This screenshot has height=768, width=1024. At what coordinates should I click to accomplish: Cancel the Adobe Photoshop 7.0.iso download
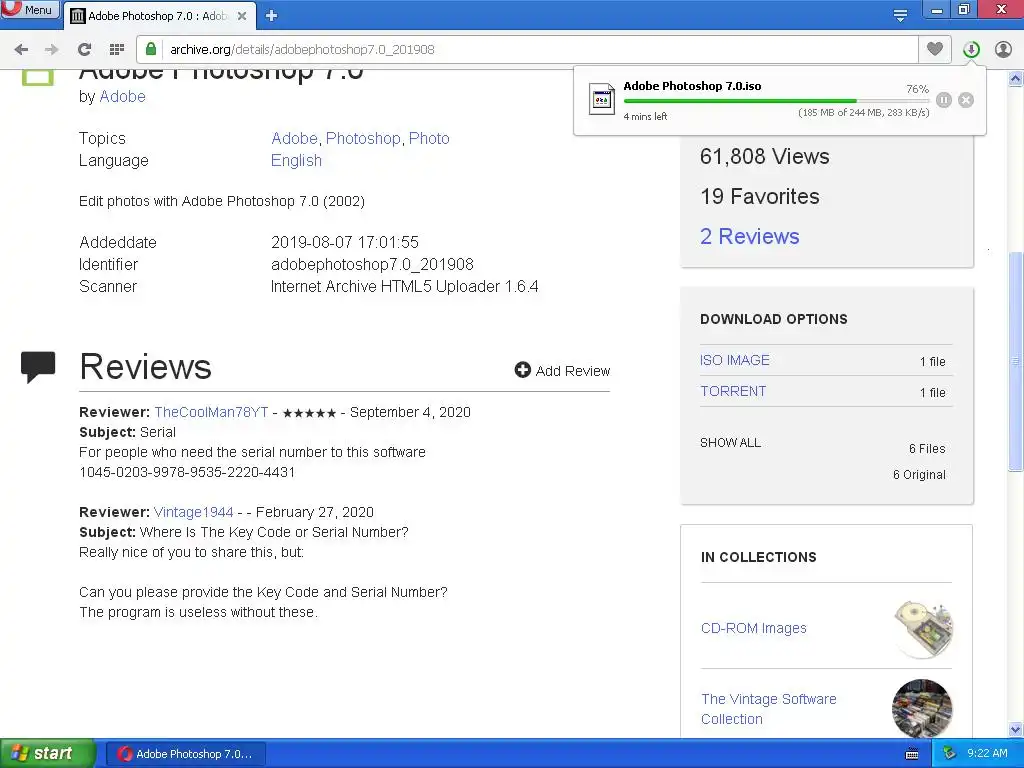(966, 100)
